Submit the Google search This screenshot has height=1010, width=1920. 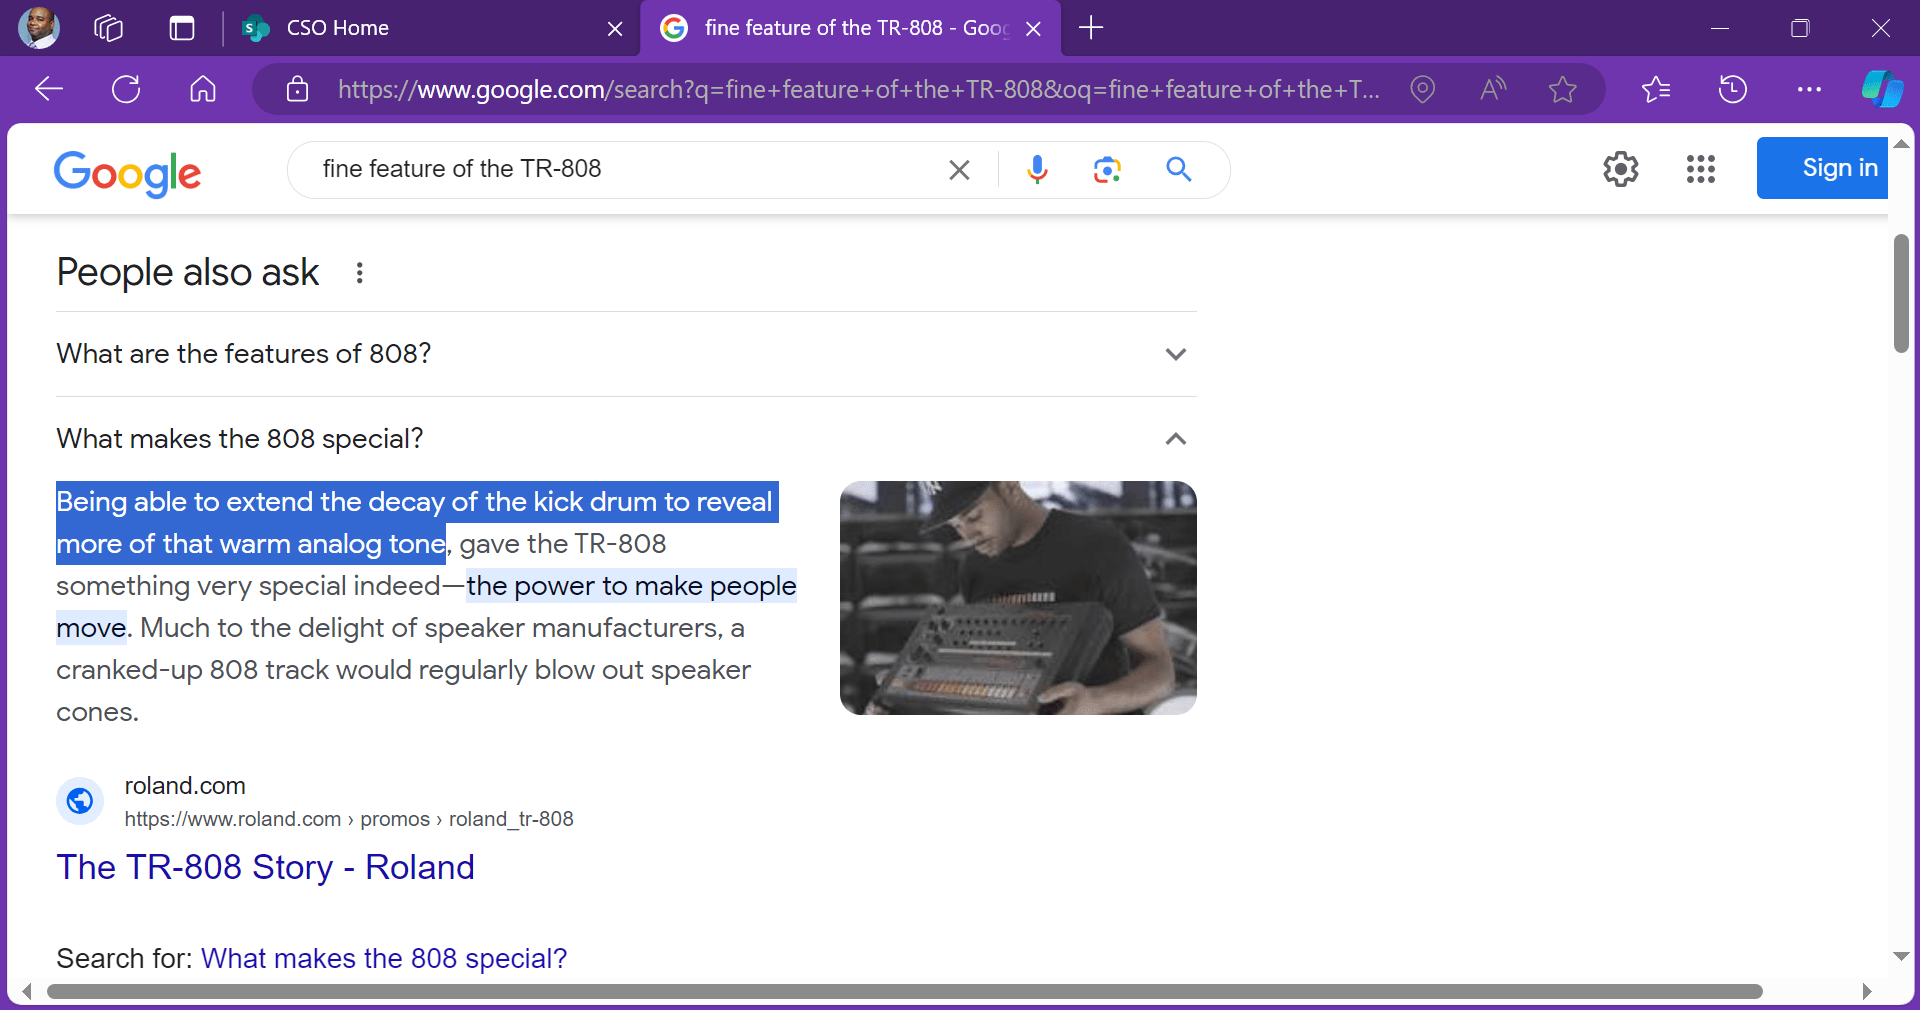point(1179,169)
